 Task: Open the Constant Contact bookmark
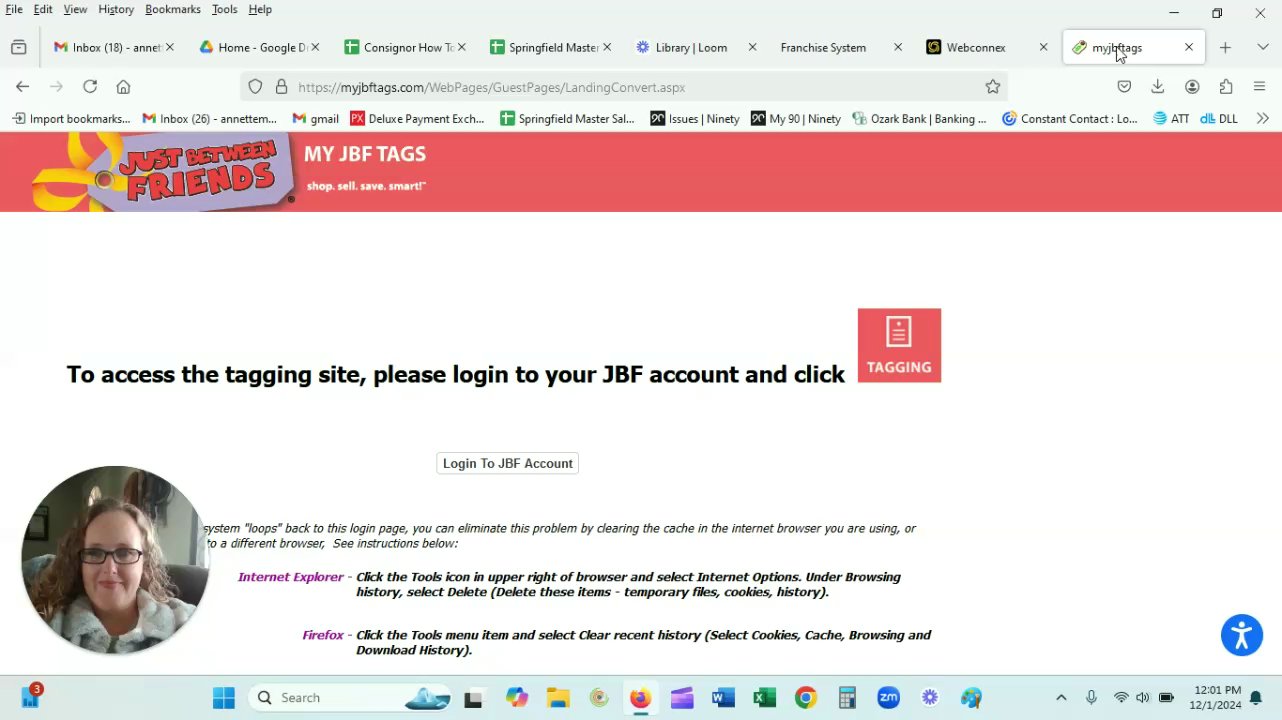coord(1069,118)
